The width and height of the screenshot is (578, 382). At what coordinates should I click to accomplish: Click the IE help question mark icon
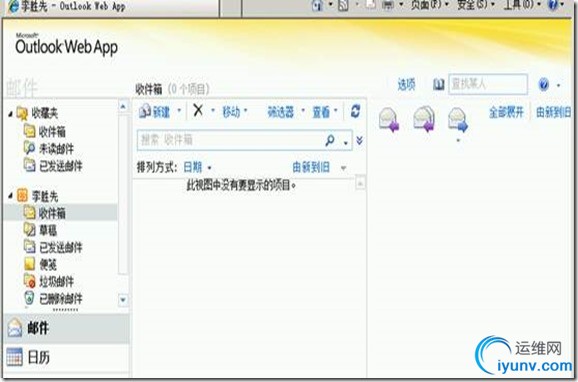(x=553, y=5)
